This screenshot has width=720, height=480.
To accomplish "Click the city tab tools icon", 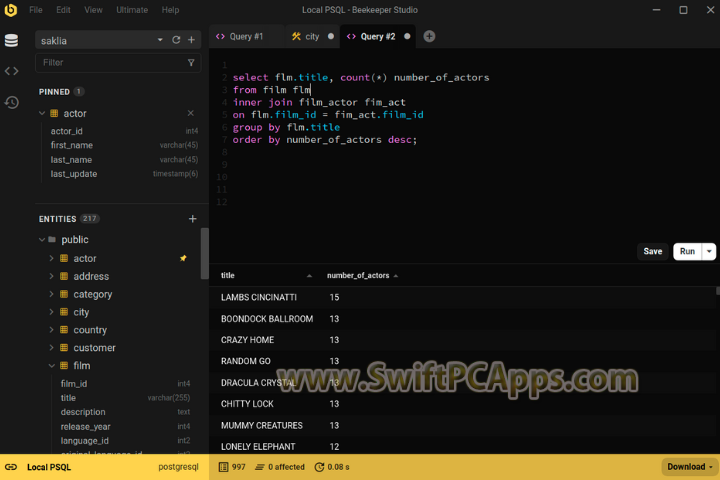I will 296,36.
